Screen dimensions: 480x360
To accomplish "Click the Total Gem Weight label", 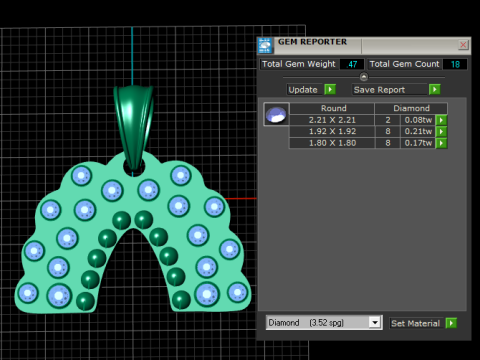I will [299, 64].
